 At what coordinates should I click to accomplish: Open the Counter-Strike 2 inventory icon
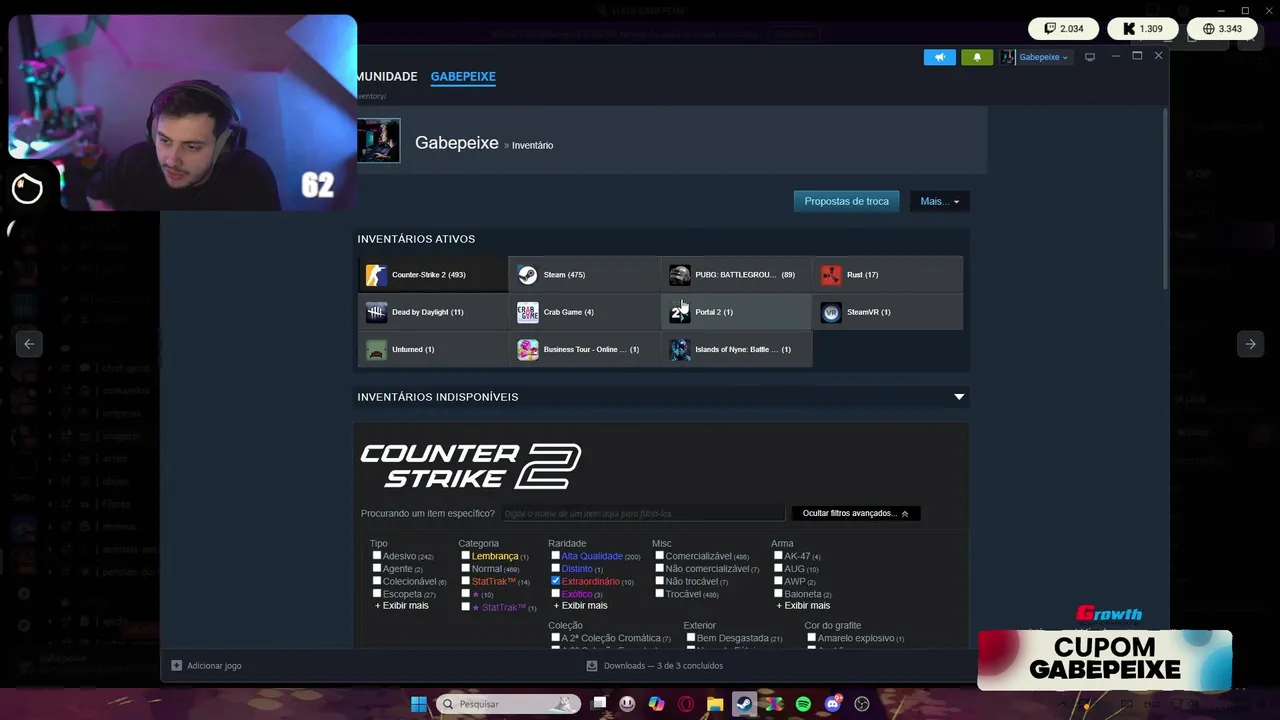(376, 275)
